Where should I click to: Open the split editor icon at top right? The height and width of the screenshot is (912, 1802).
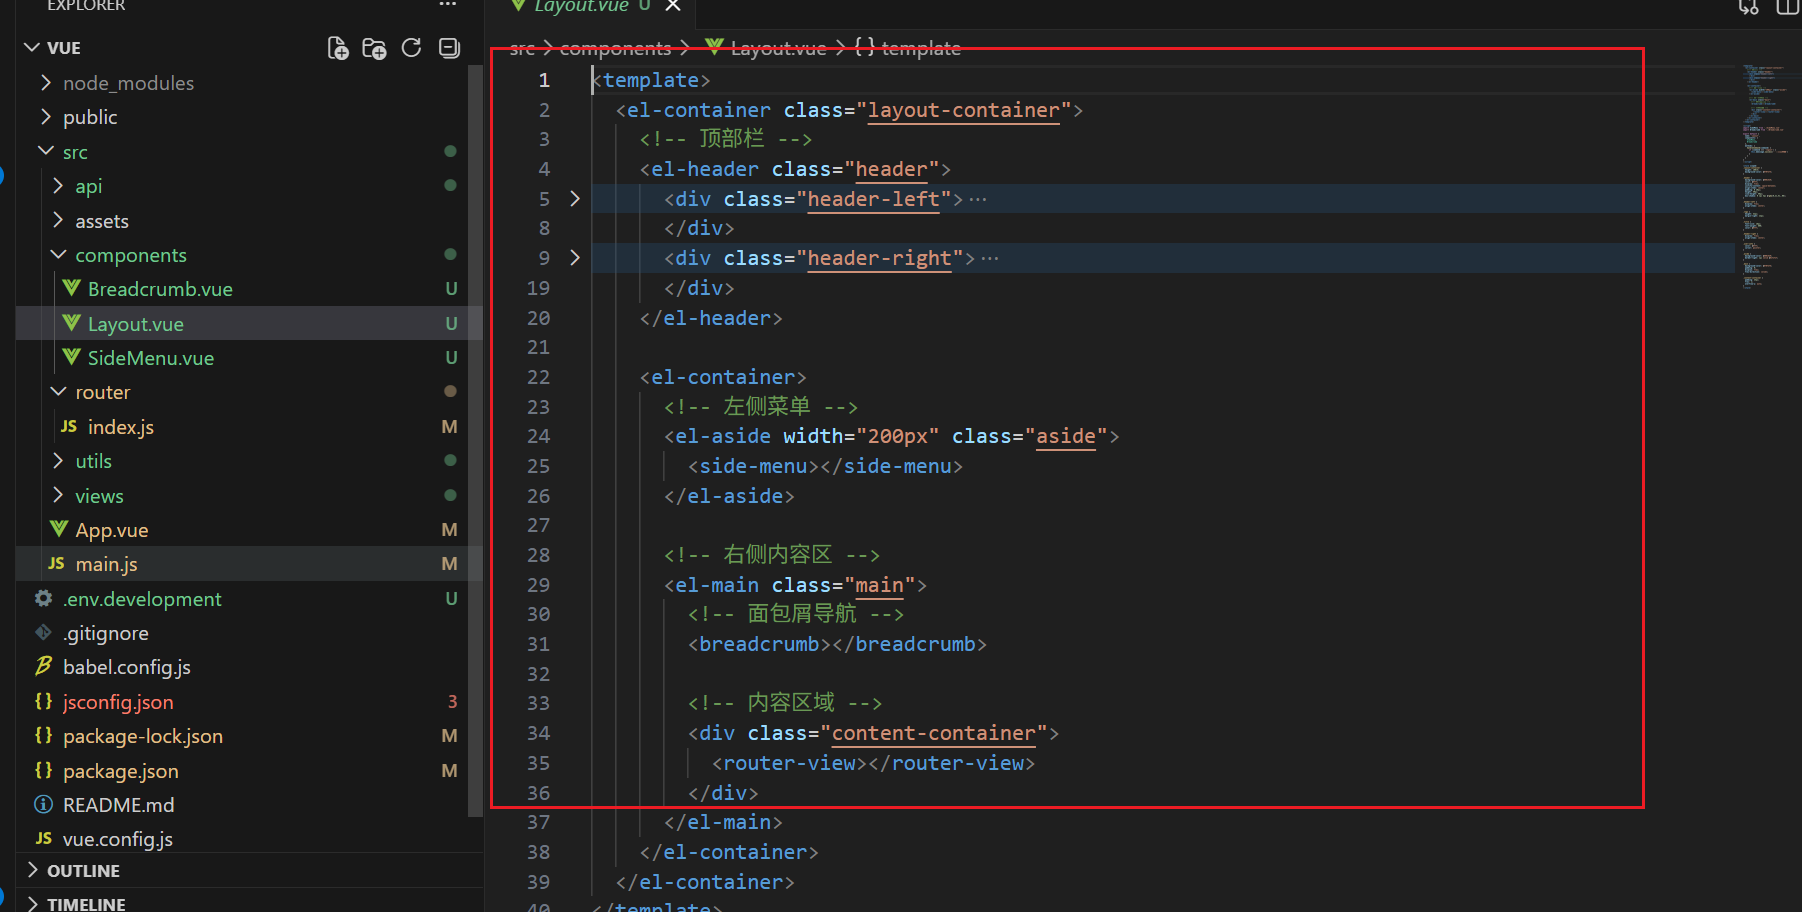pos(1787,7)
